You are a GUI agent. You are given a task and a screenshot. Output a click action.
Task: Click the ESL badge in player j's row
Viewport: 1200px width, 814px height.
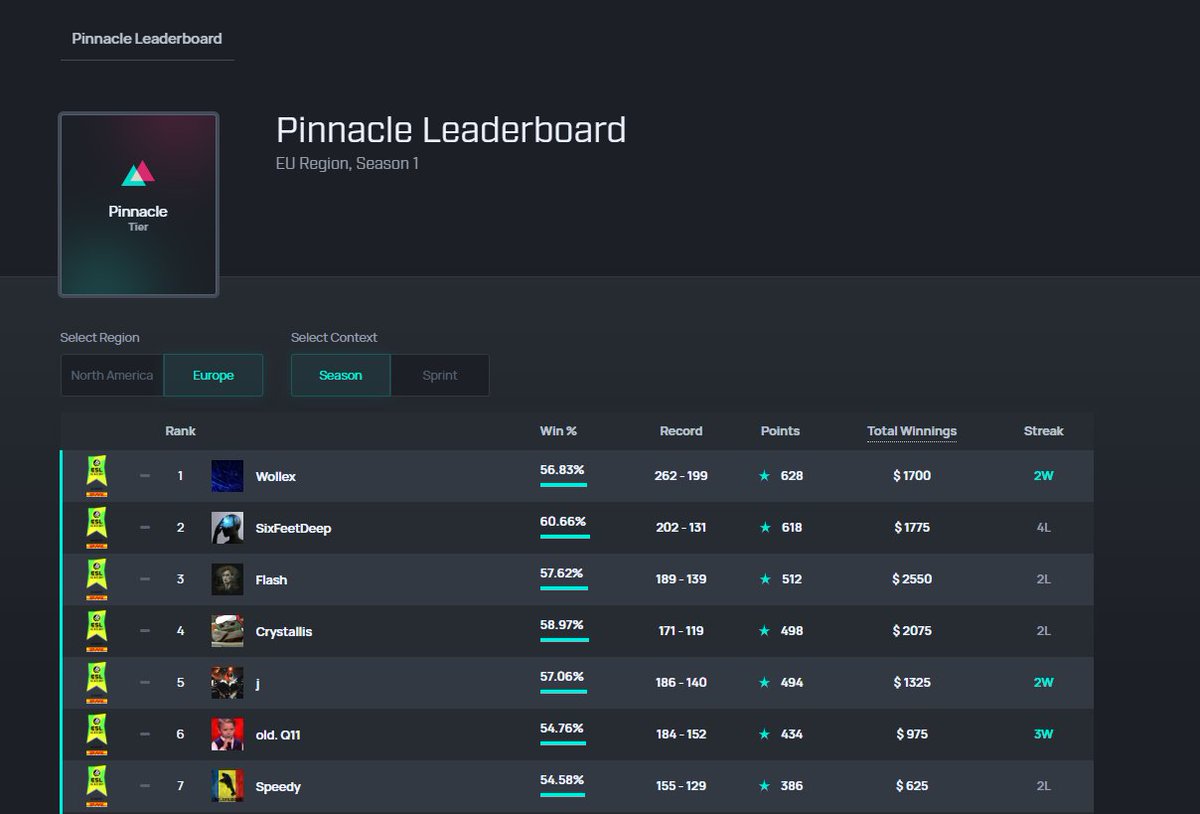97,682
